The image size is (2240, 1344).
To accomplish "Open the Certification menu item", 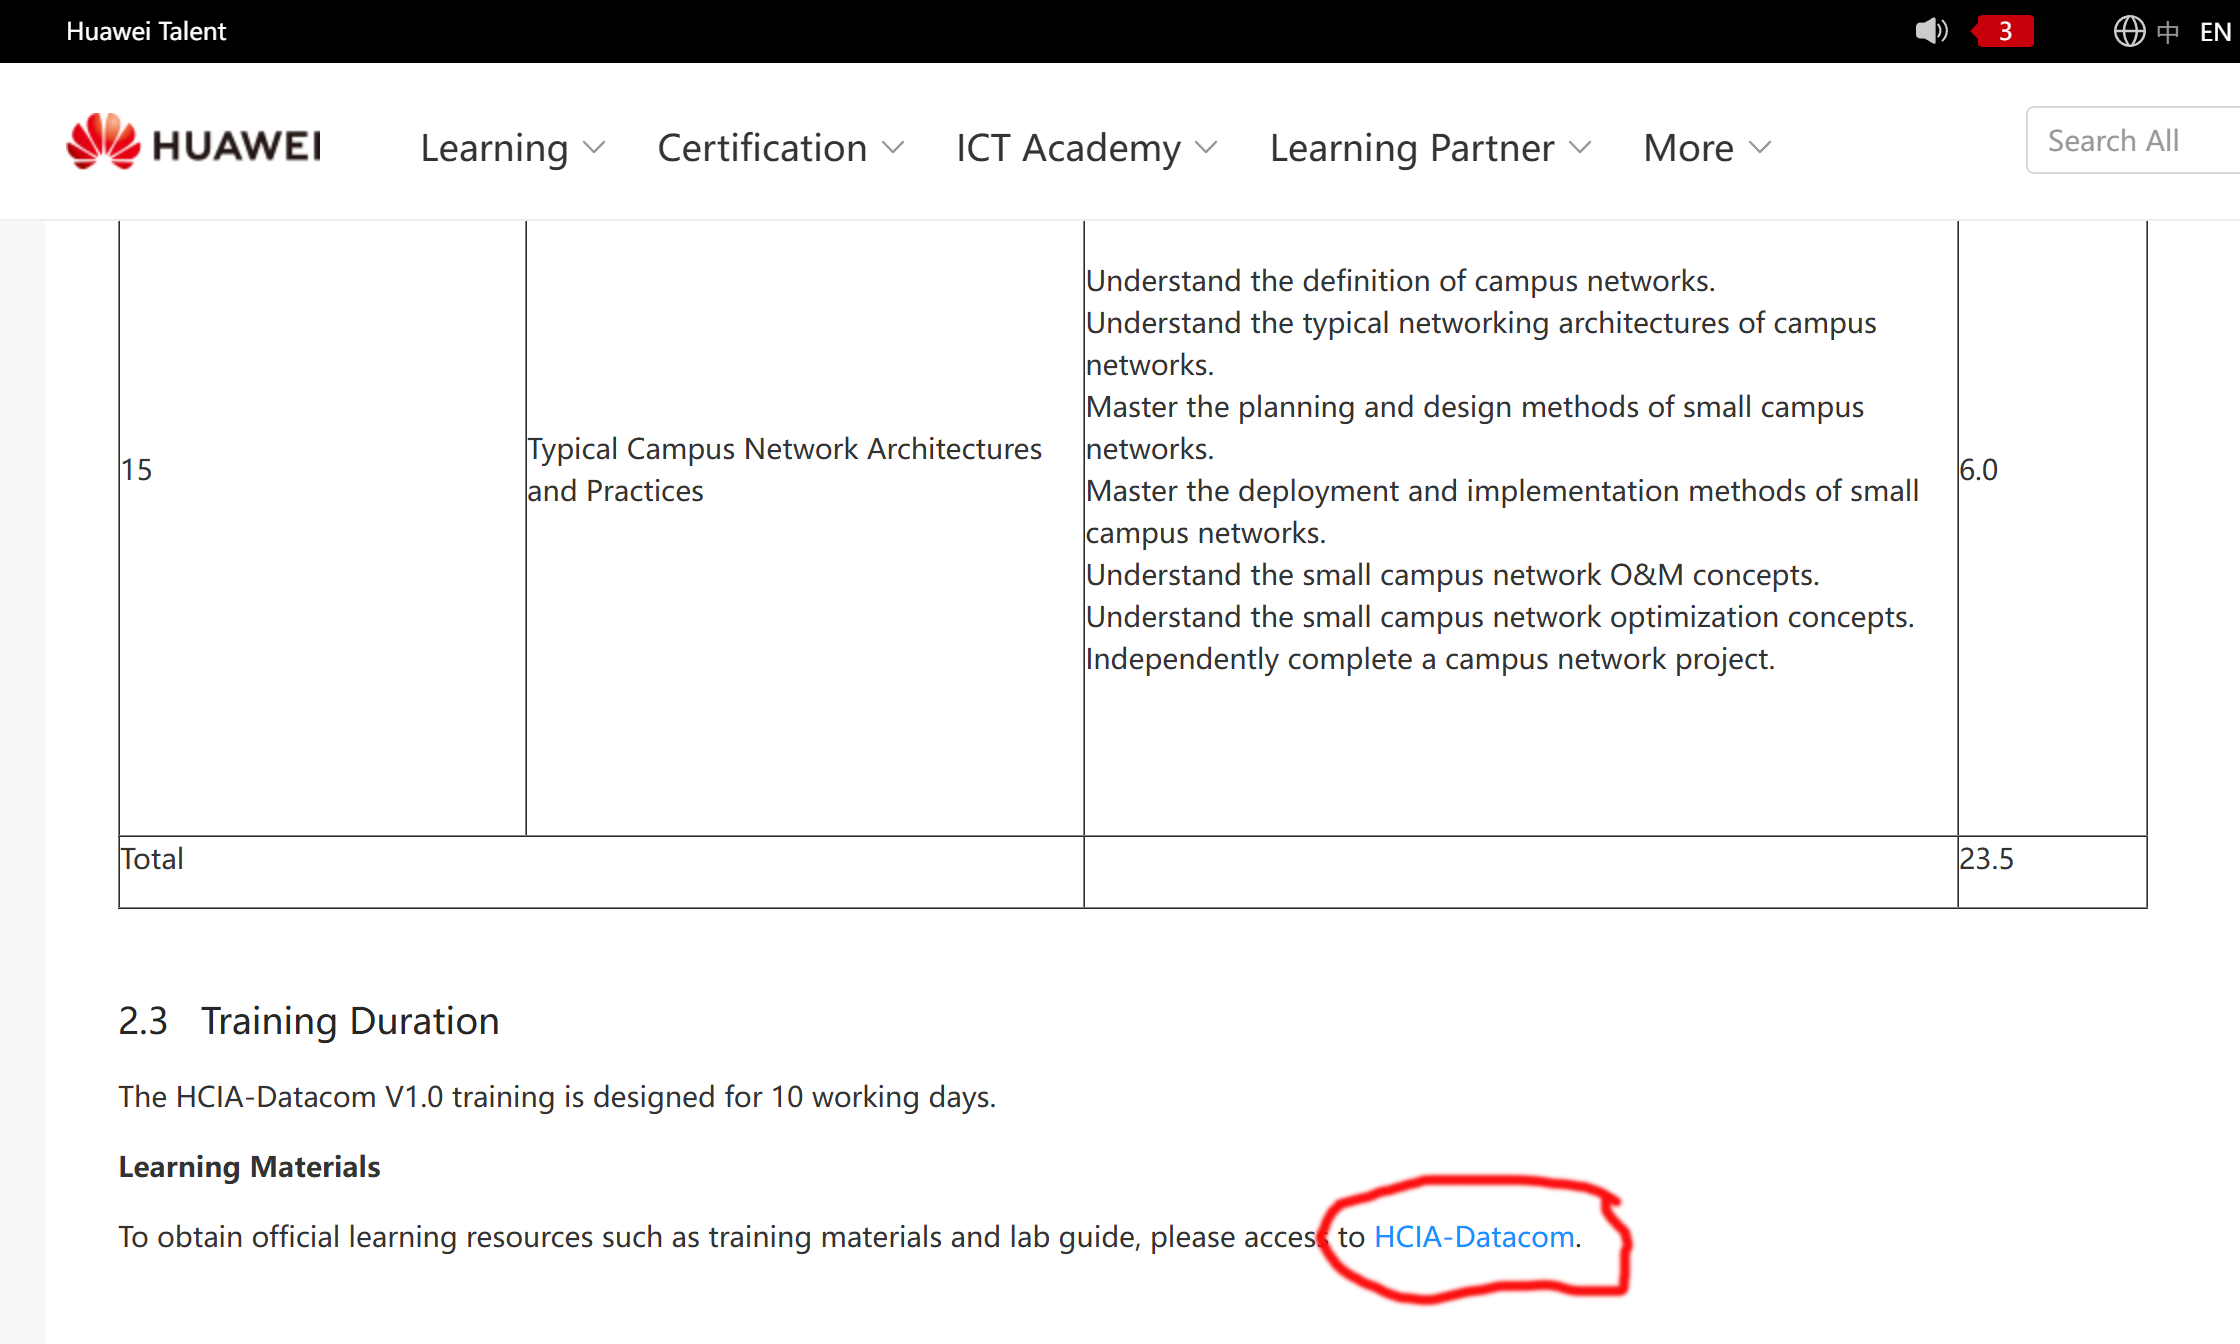I will [x=762, y=148].
